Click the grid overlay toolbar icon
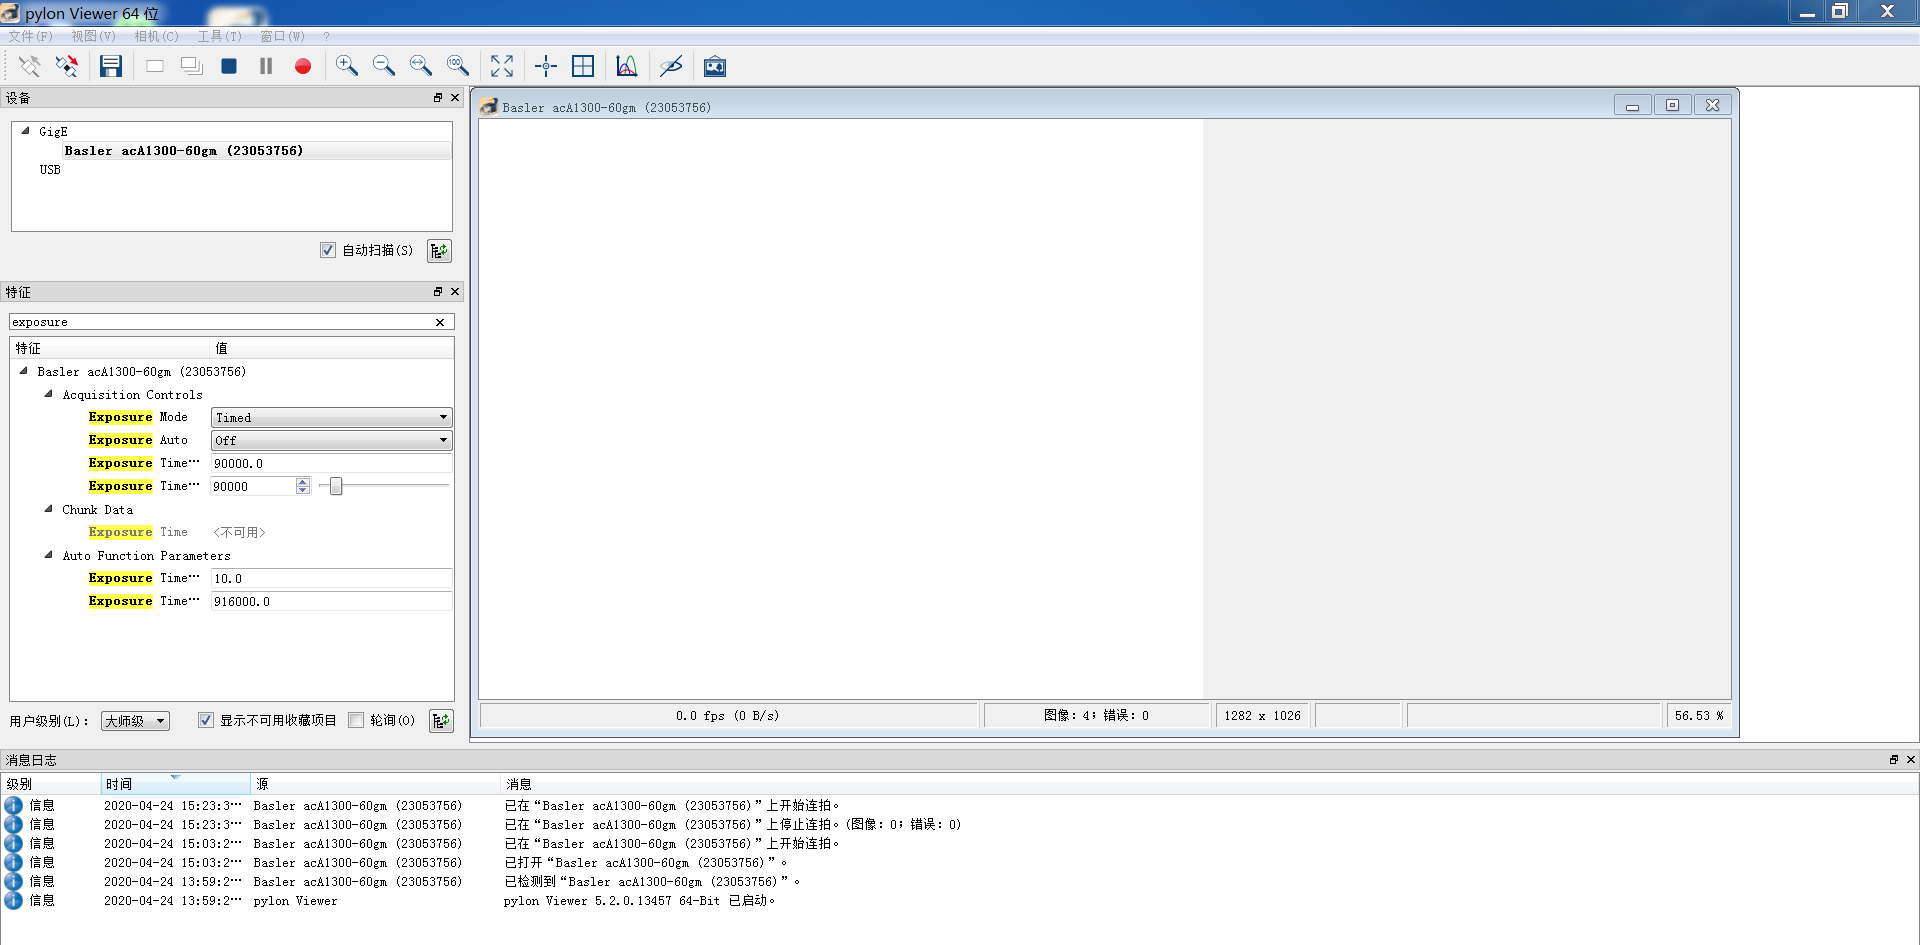Image resolution: width=1920 pixels, height=945 pixels. point(583,66)
